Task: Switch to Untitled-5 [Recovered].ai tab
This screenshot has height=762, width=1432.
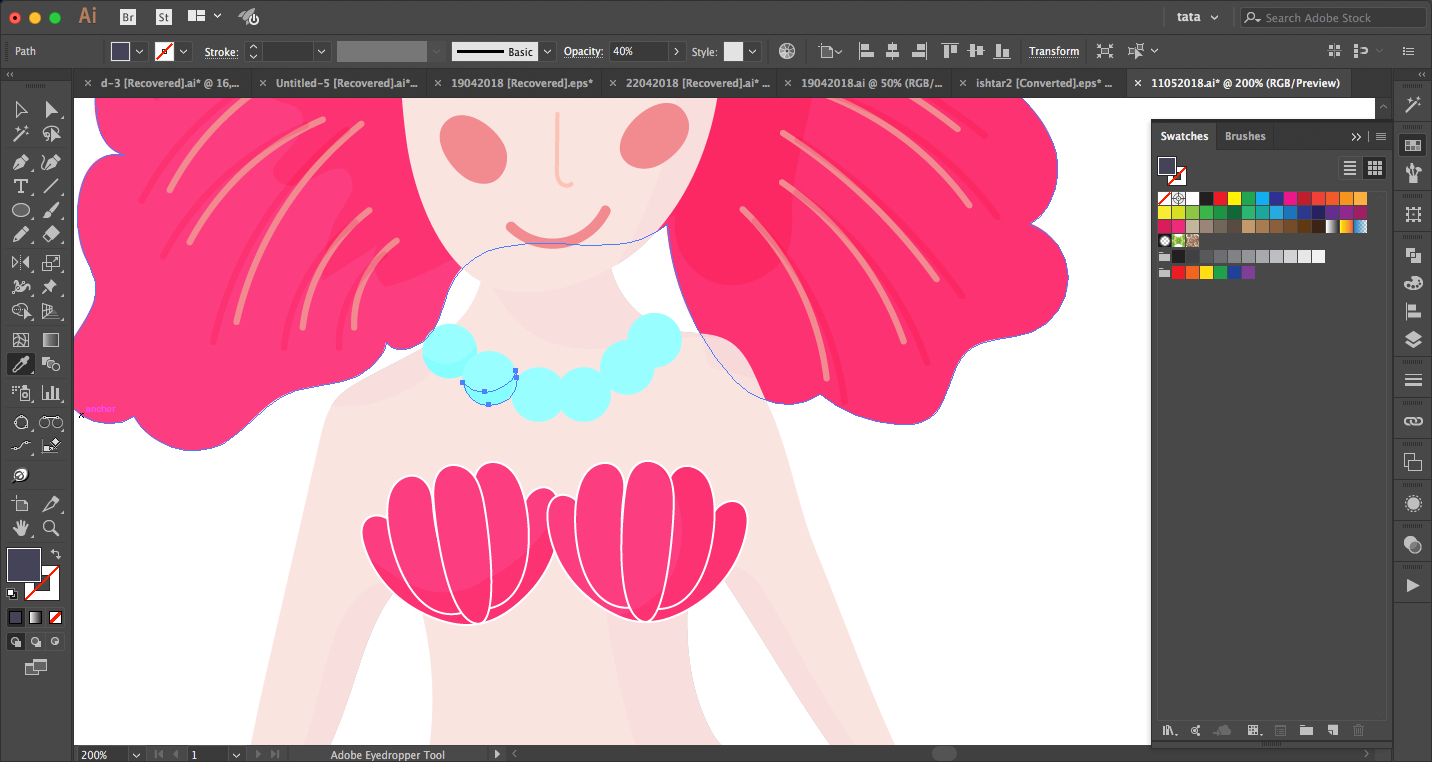Action: click(346, 83)
